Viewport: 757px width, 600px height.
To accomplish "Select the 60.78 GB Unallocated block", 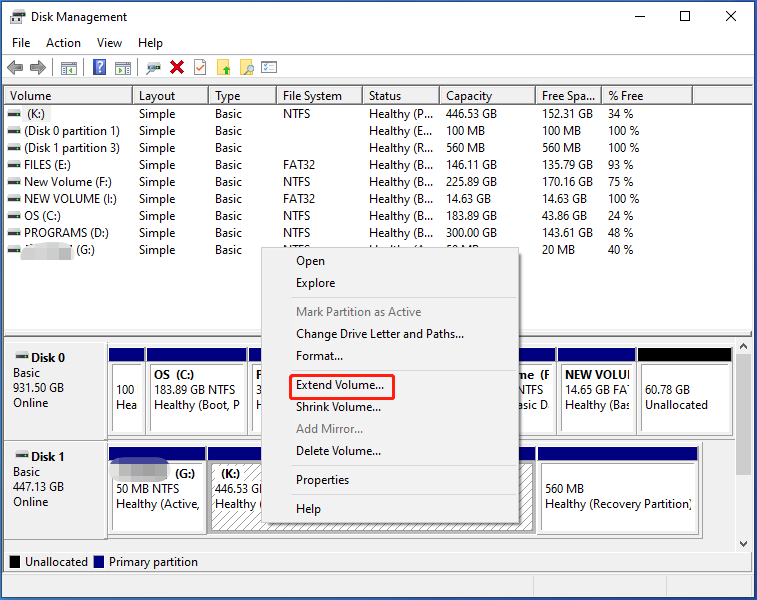I will [685, 390].
